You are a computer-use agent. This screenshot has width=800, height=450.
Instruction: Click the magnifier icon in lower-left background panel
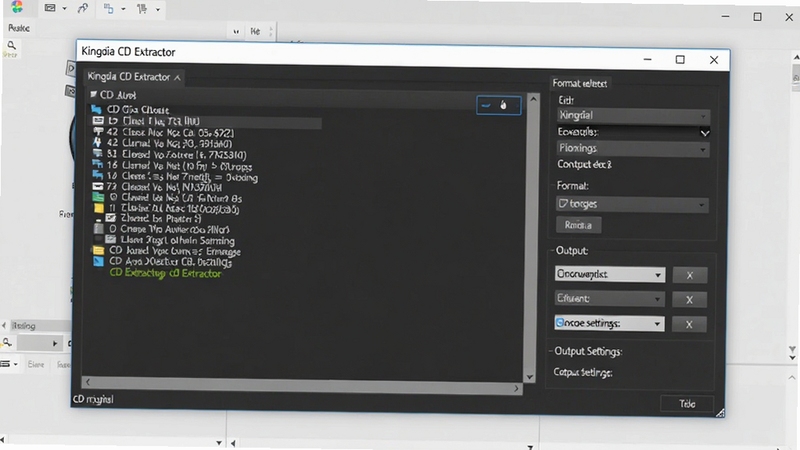pos(7,342)
